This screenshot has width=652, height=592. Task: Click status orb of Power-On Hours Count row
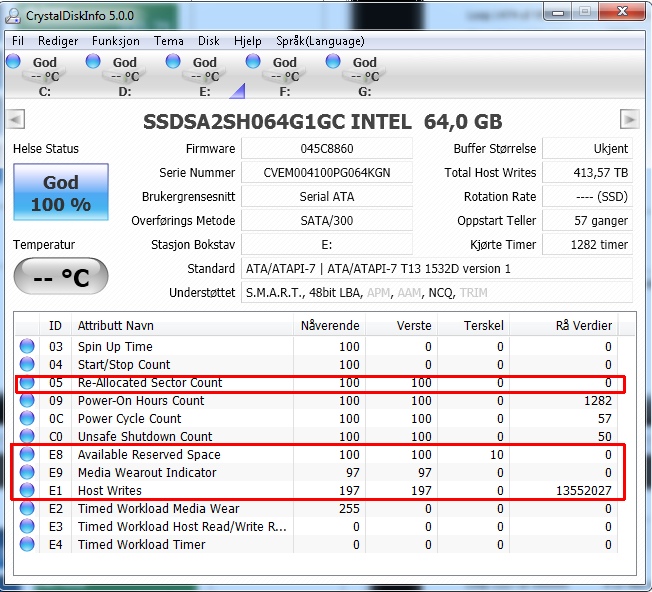tap(27, 400)
